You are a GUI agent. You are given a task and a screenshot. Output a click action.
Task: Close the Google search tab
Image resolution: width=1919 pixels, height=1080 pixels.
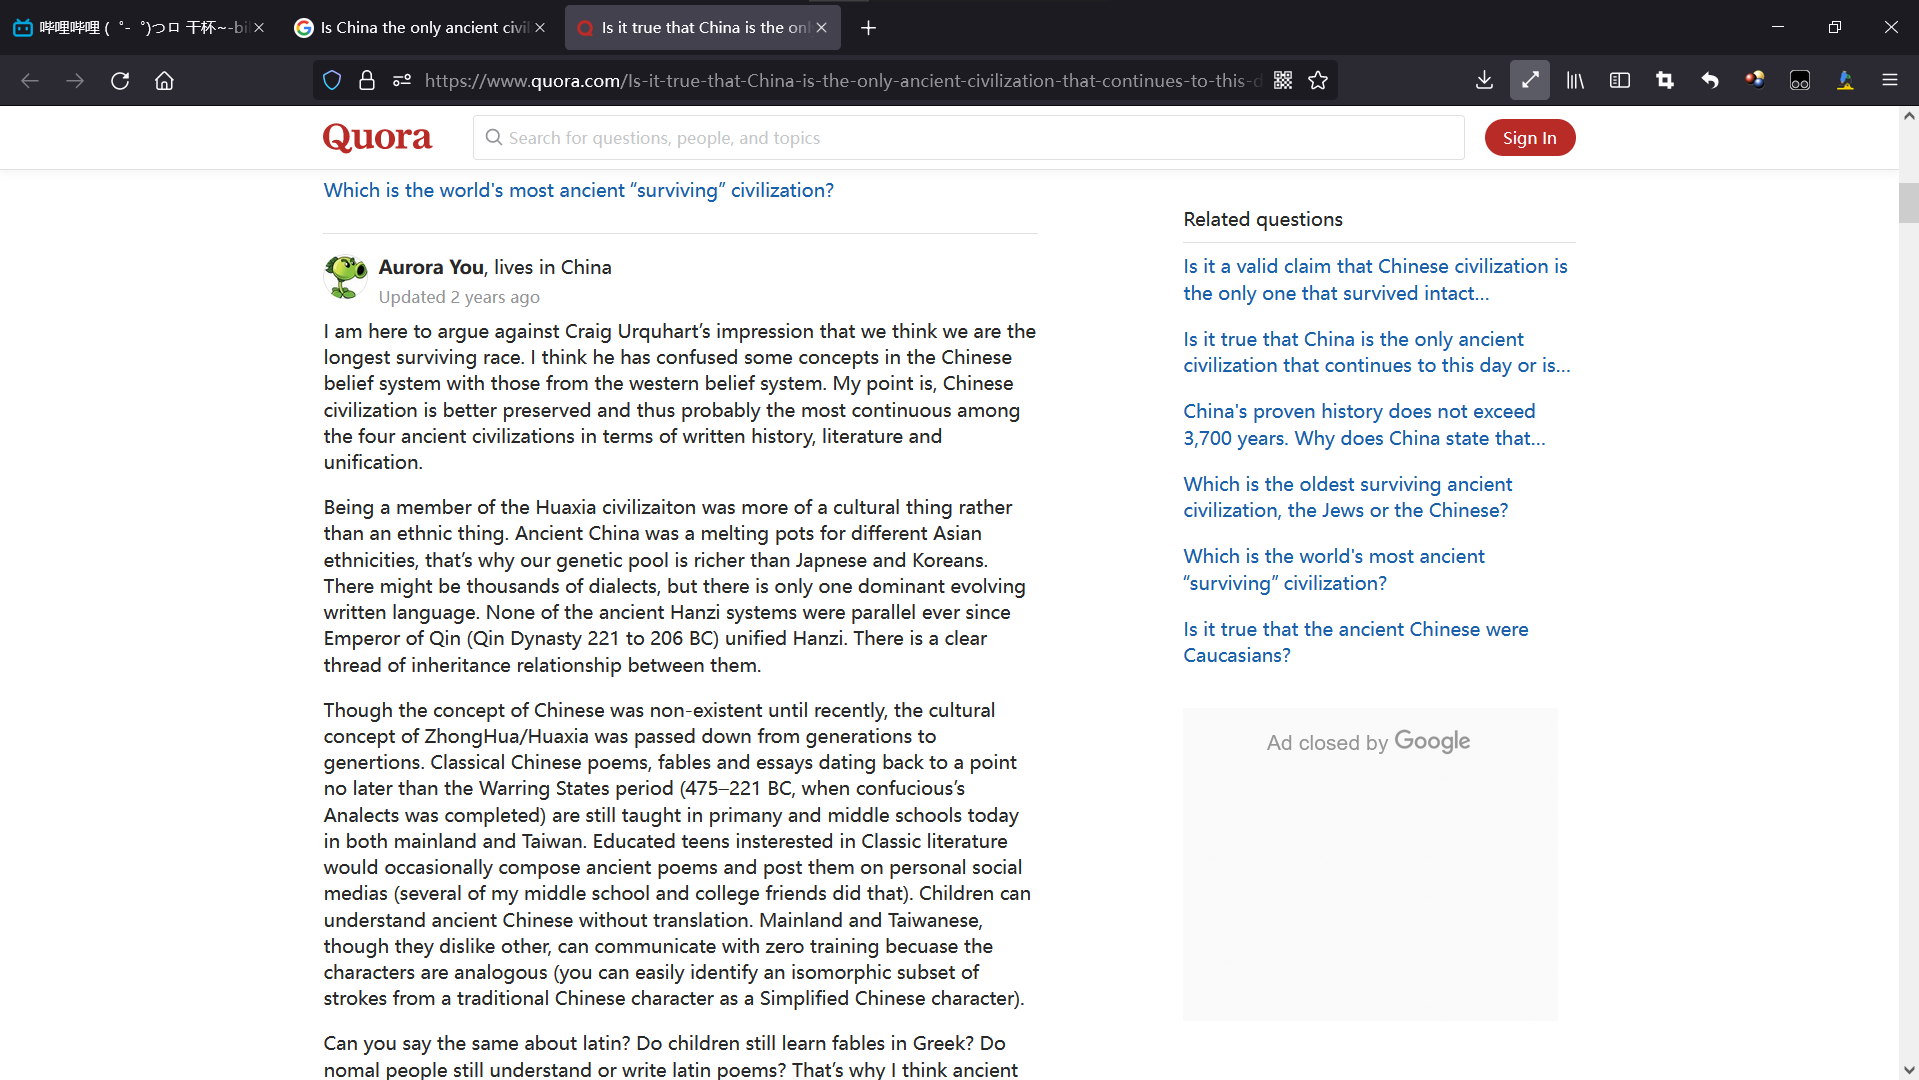tap(540, 28)
